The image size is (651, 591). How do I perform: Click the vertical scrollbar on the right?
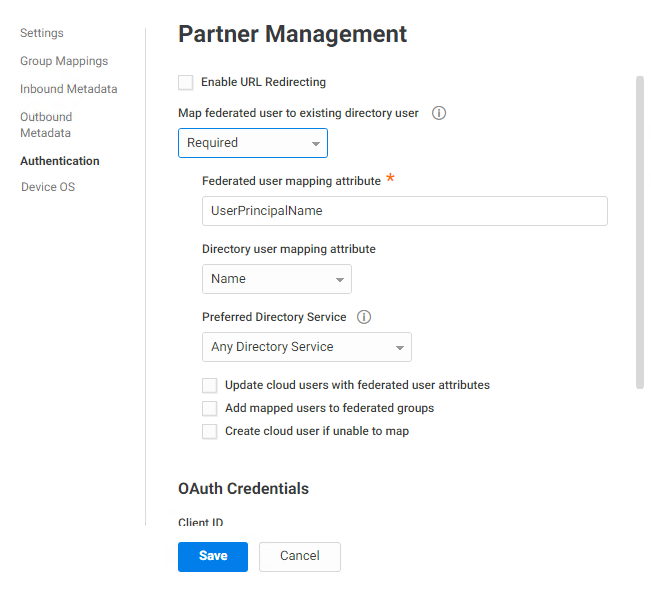tap(640, 233)
